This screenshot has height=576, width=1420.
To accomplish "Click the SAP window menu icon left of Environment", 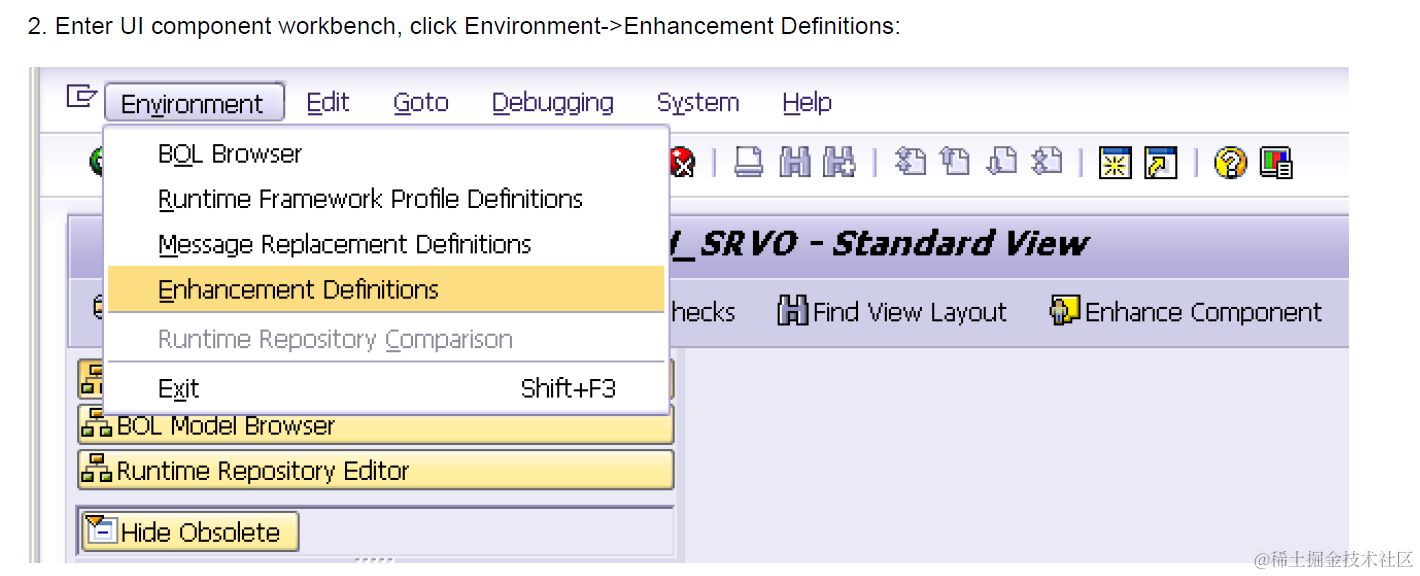I will (x=80, y=97).
